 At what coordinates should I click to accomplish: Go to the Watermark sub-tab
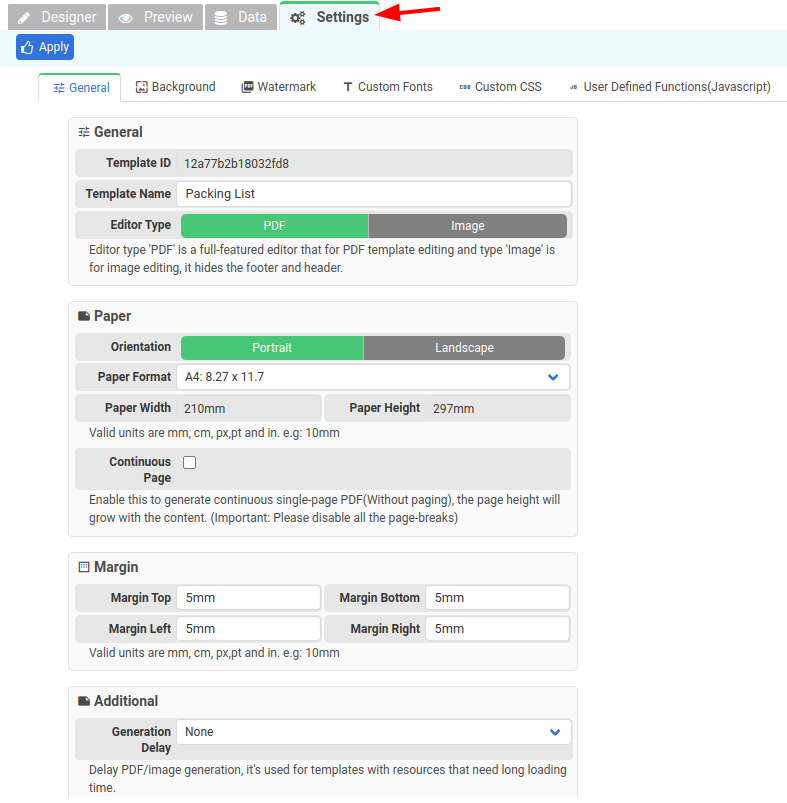[x=279, y=87]
